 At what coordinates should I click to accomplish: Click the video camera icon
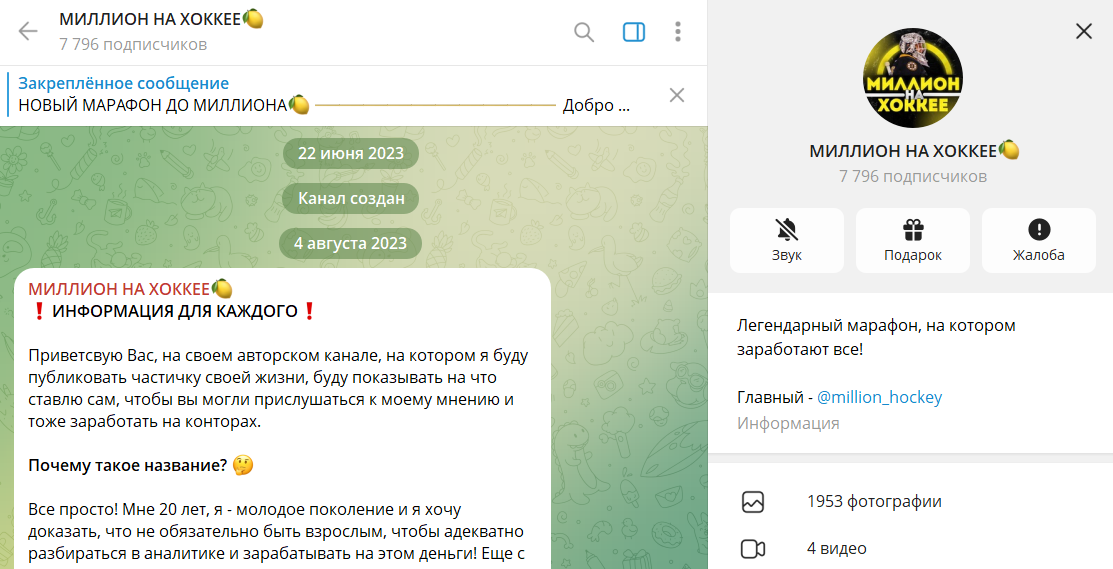[x=753, y=548]
